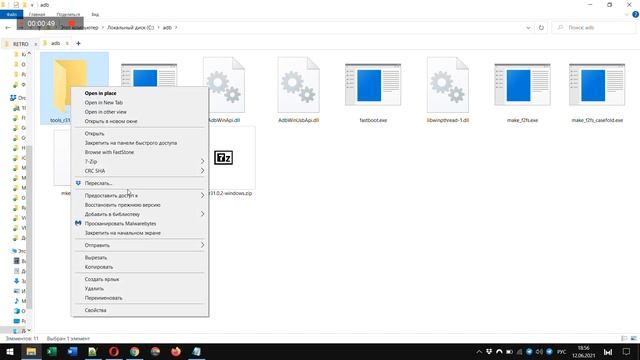Open the notification center icon
This screenshot has width=640, height=360.
[627, 352]
